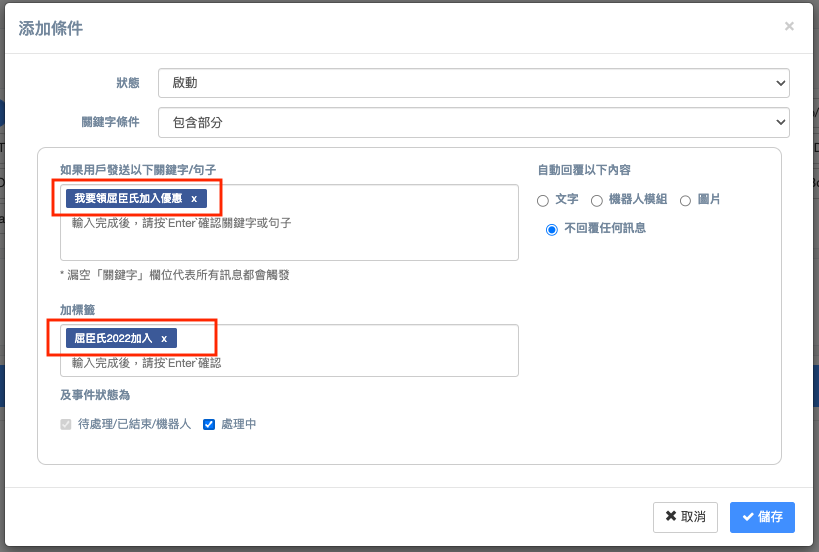Viewport: 819px width, 552px height.
Task: Choose the 機器人模組 radio option
Action: (597, 201)
